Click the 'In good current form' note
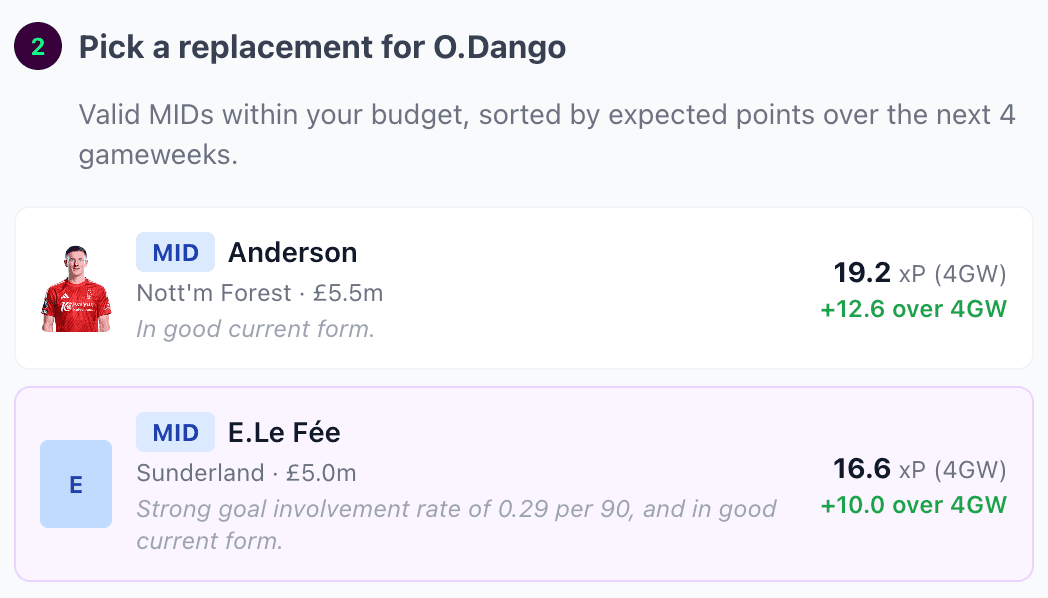The height and width of the screenshot is (598, 1048). pyautogui.click(x=255, y=328)
